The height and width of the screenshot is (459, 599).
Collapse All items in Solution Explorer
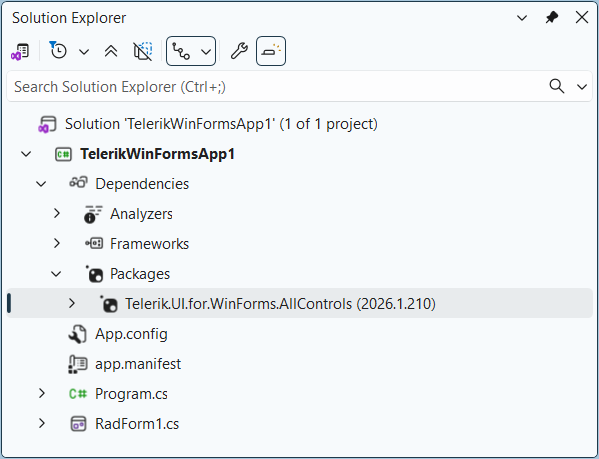pos(111,51)
